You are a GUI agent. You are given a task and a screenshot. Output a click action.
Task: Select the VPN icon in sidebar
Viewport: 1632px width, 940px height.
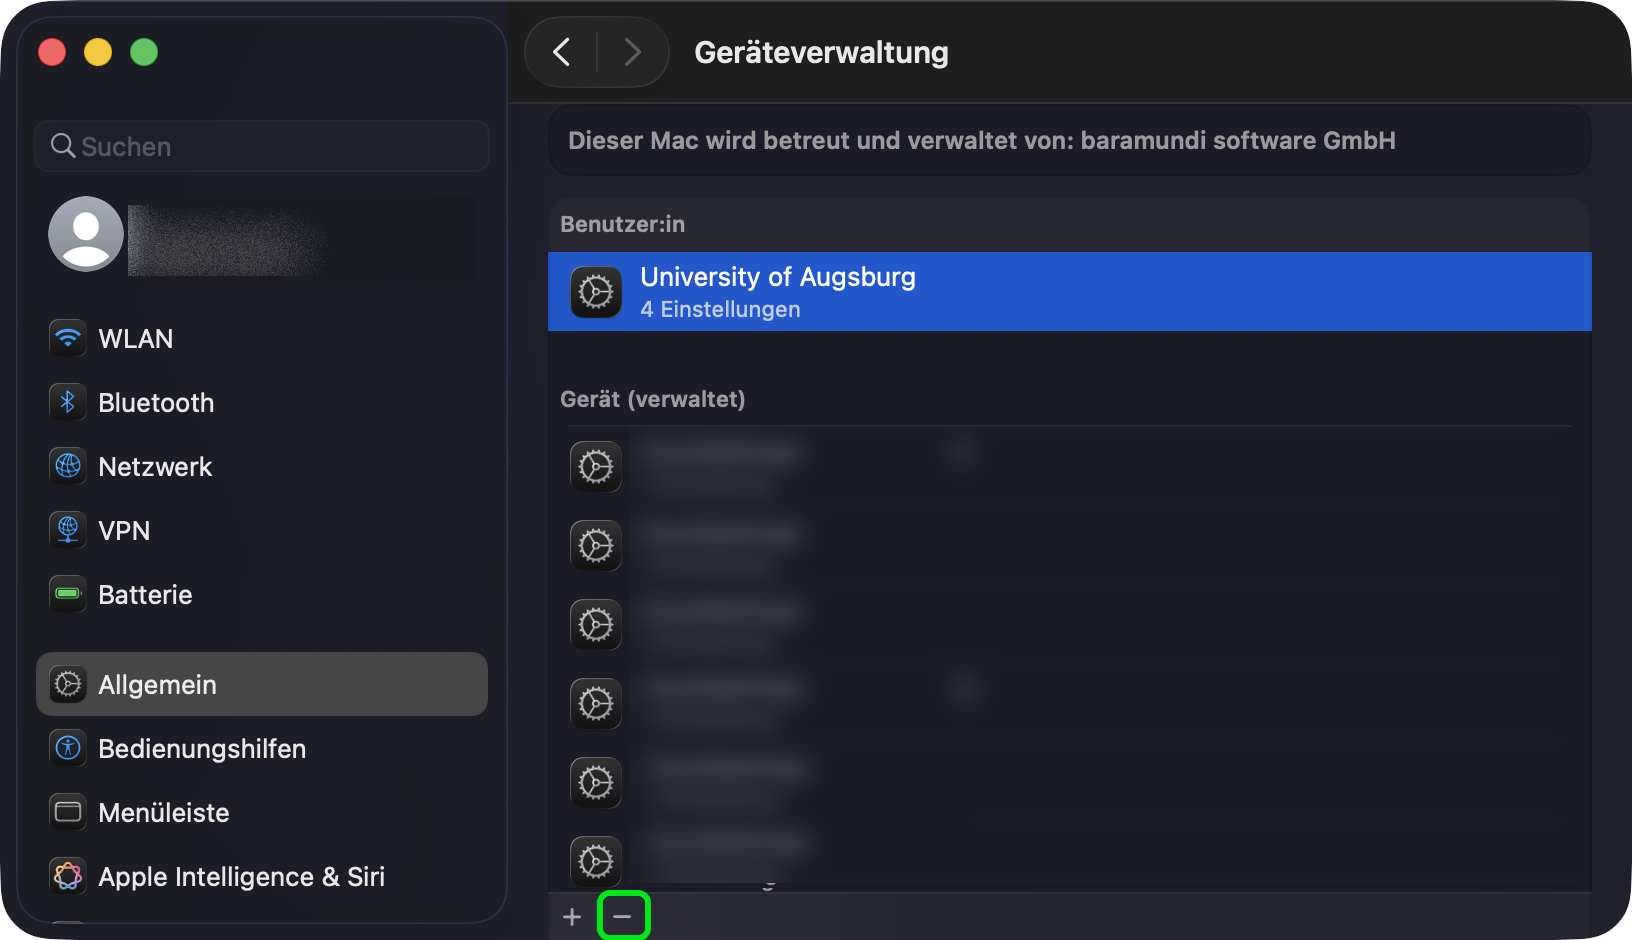click(68, 531)
